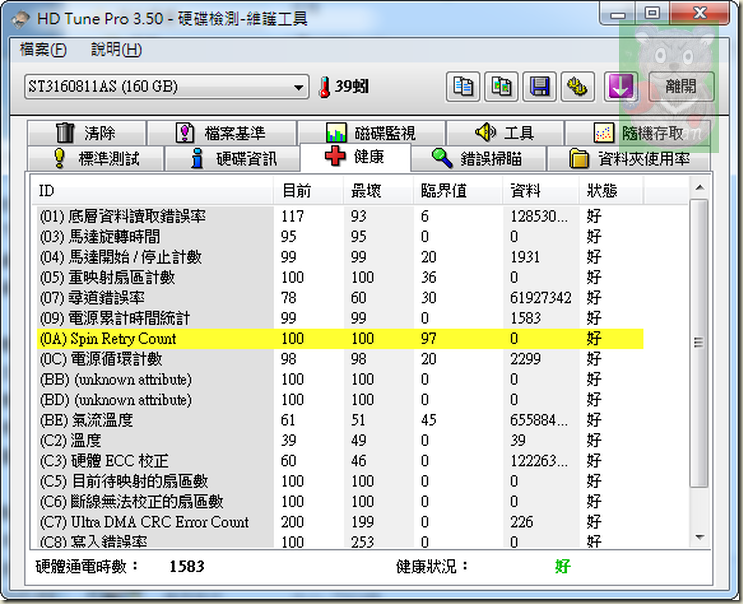The width and height of the screenshot is (743, 604).
Task: Click the document icon on 檔案基準 tab
Action: 185,133
